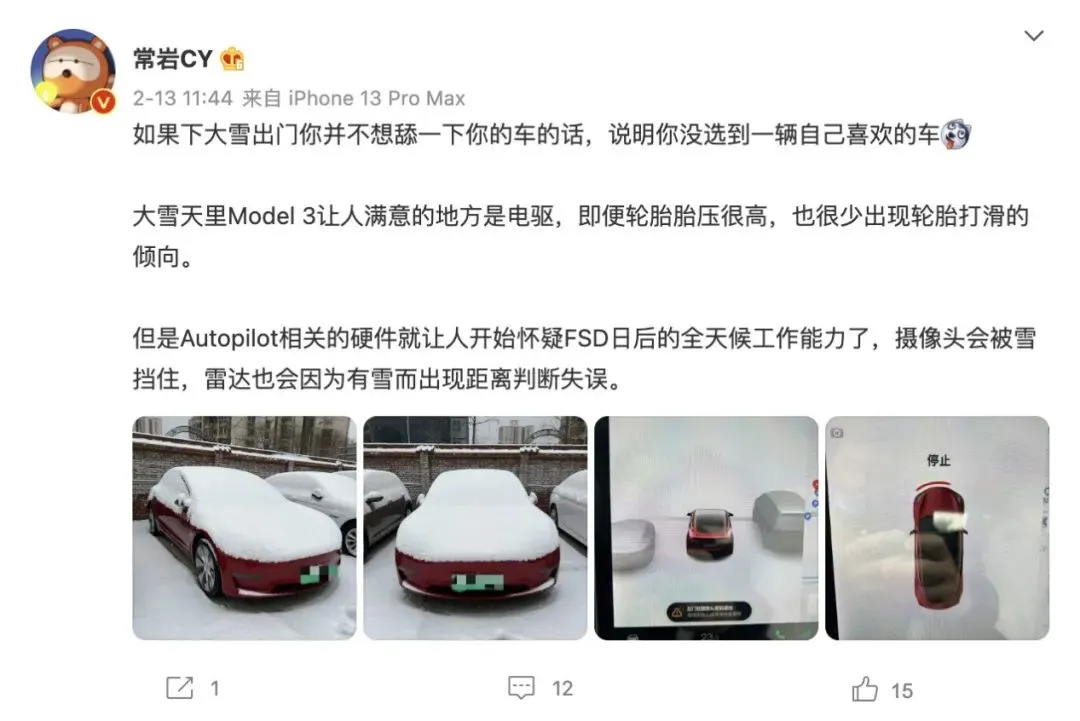This screenshot has height=721, width=1080.
Task: Open the post options chevron menu
Action: [x=1033, y=36]
